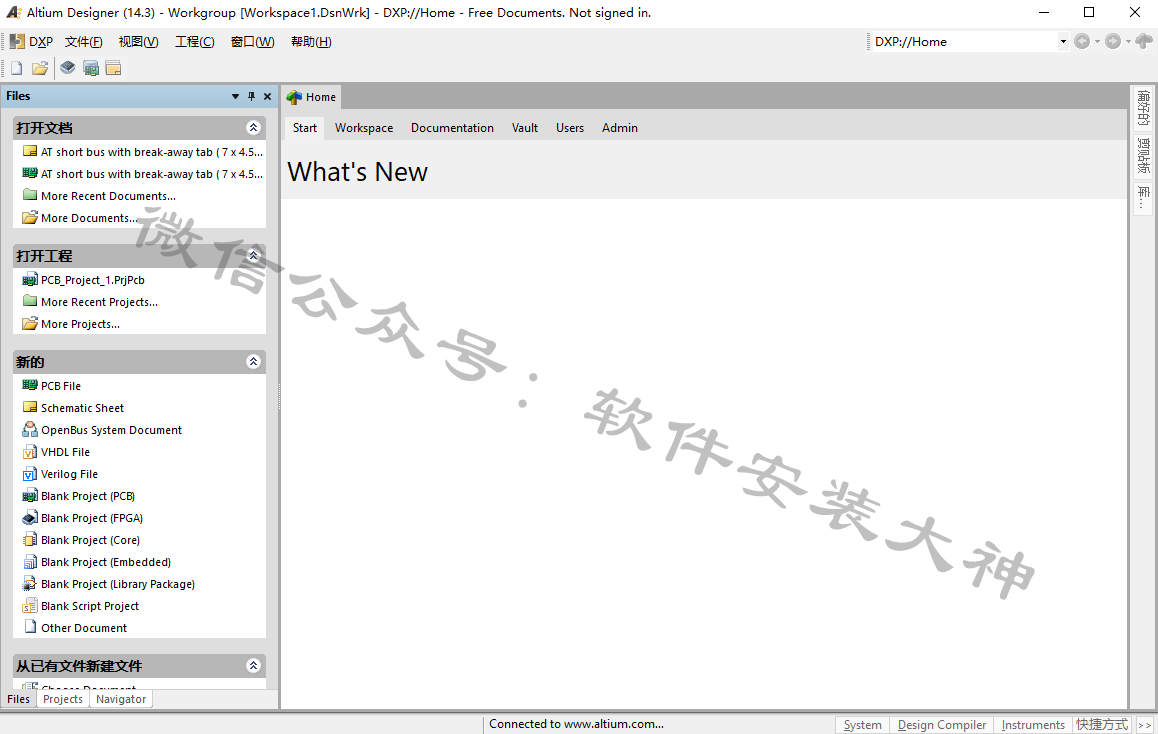Open the 视图(V) menu
Viewport: 1158px width, 734px height.
tap(139, 42)
